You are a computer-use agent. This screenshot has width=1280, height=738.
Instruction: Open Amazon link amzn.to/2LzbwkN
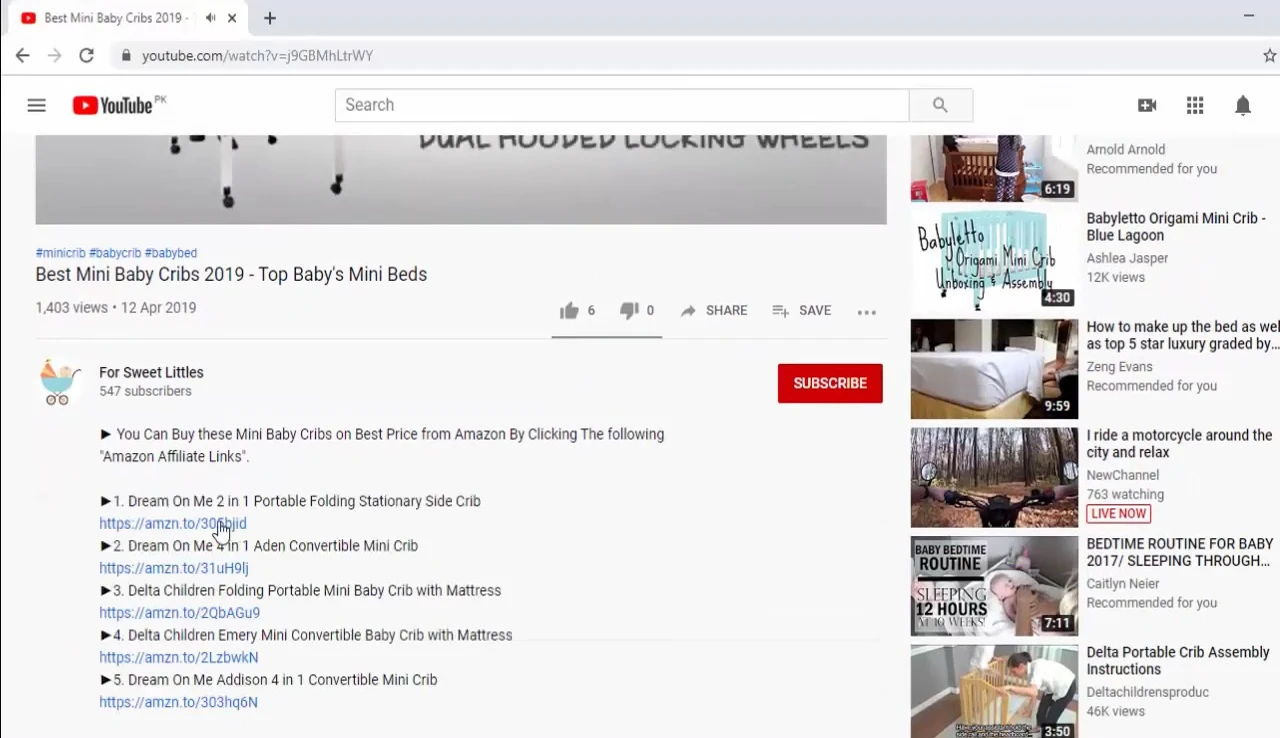click(x=179, y=658)
